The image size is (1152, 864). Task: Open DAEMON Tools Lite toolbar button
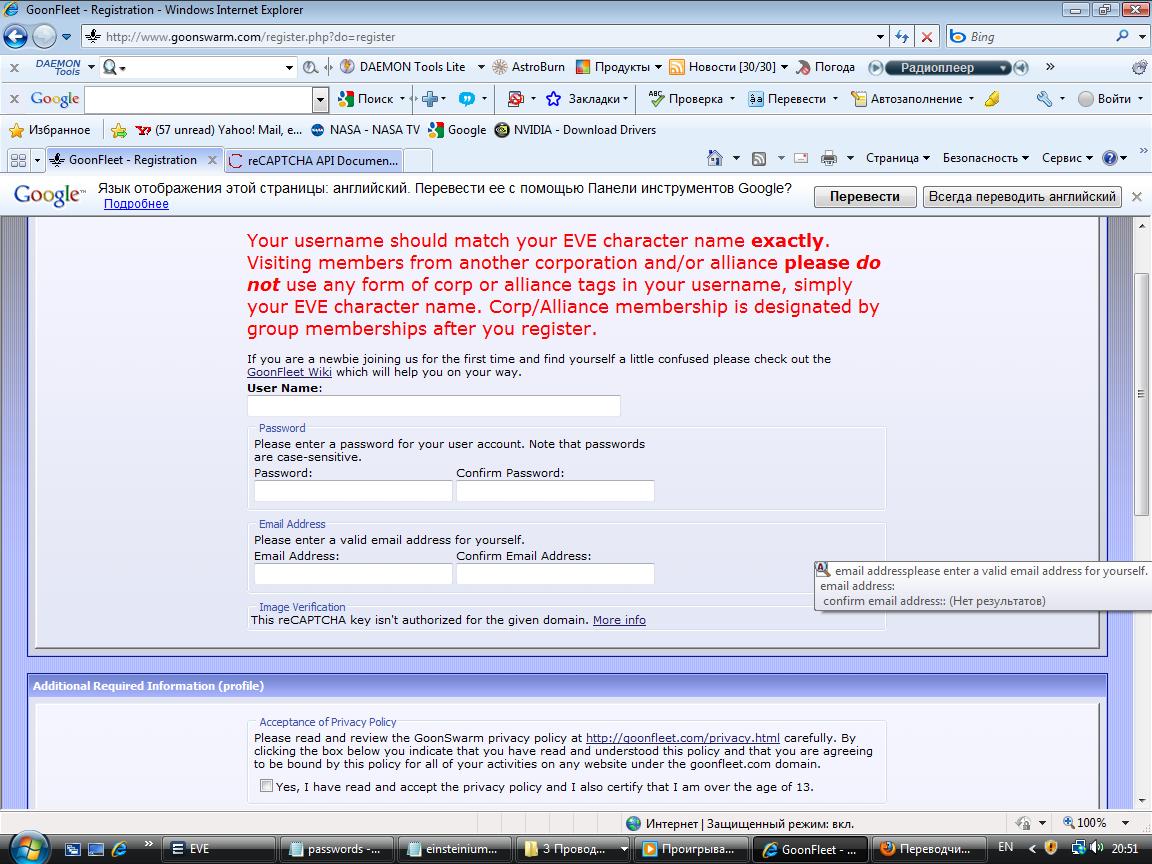click(404, 67)
